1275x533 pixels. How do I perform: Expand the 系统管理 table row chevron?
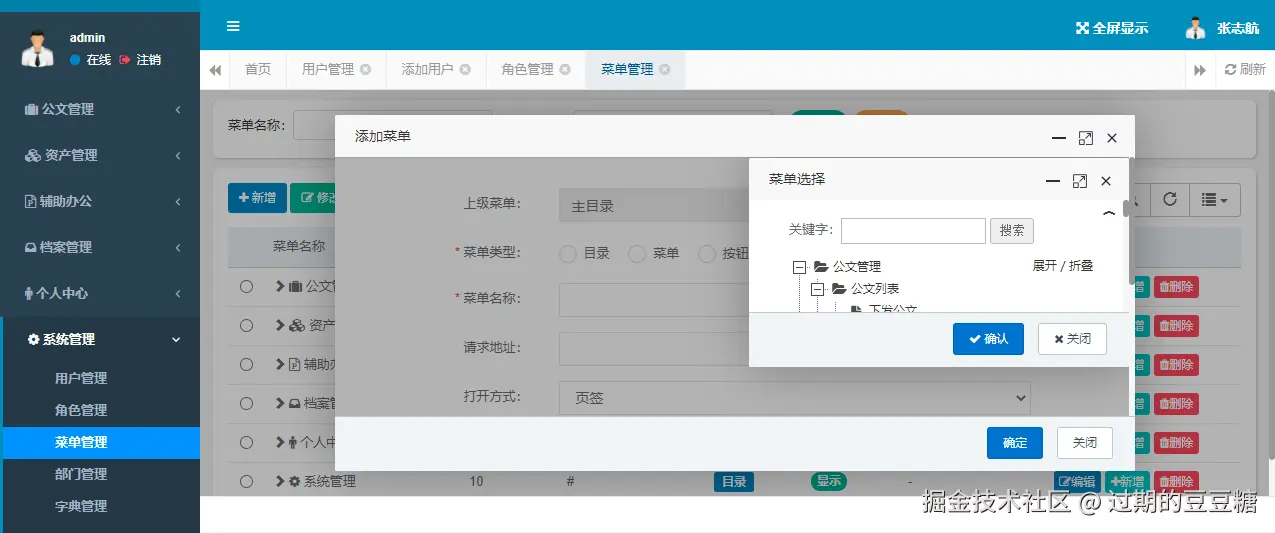(280, 481)
